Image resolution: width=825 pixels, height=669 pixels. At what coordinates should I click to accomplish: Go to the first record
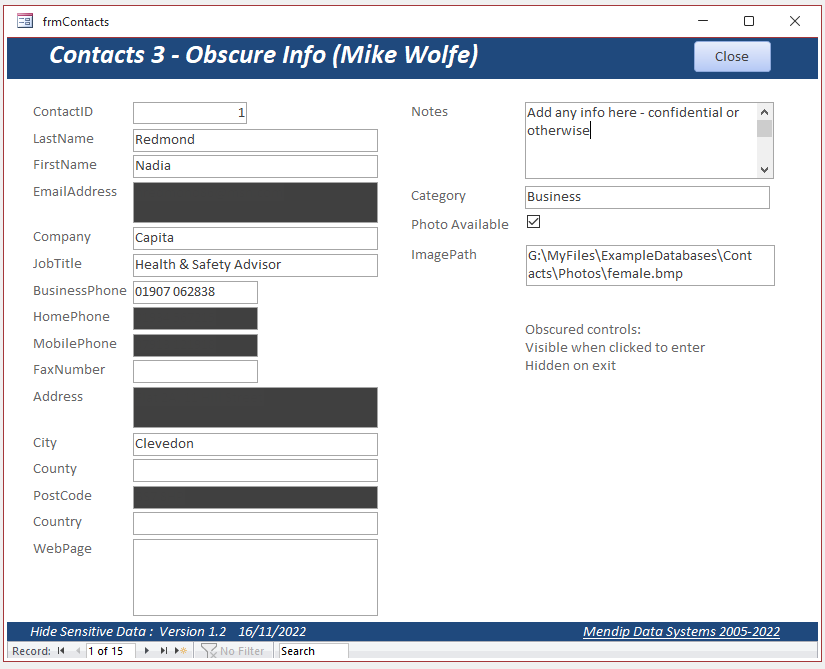[61, 651]
